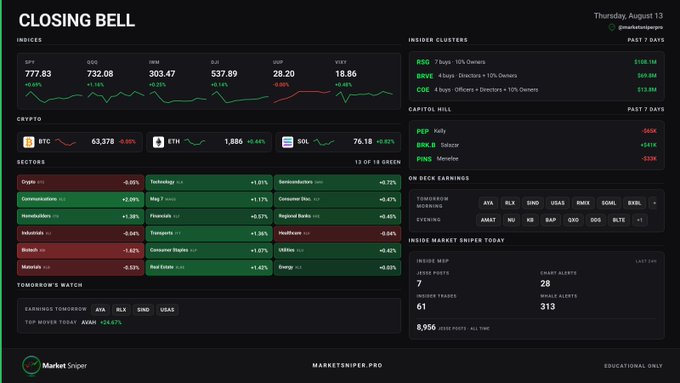Click the AMAT evening earnings chip
680x383 pixels.
pyautogui.click(x=488, y=220)
